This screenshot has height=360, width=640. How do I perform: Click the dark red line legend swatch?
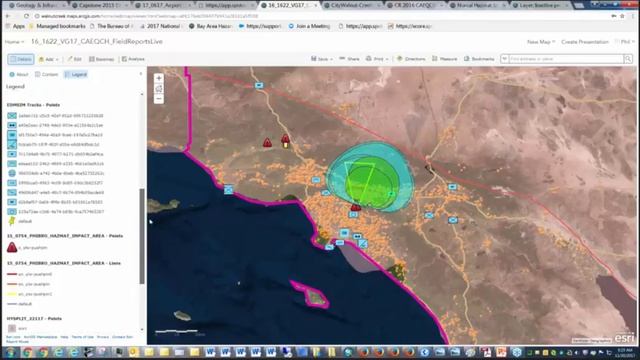12,274
